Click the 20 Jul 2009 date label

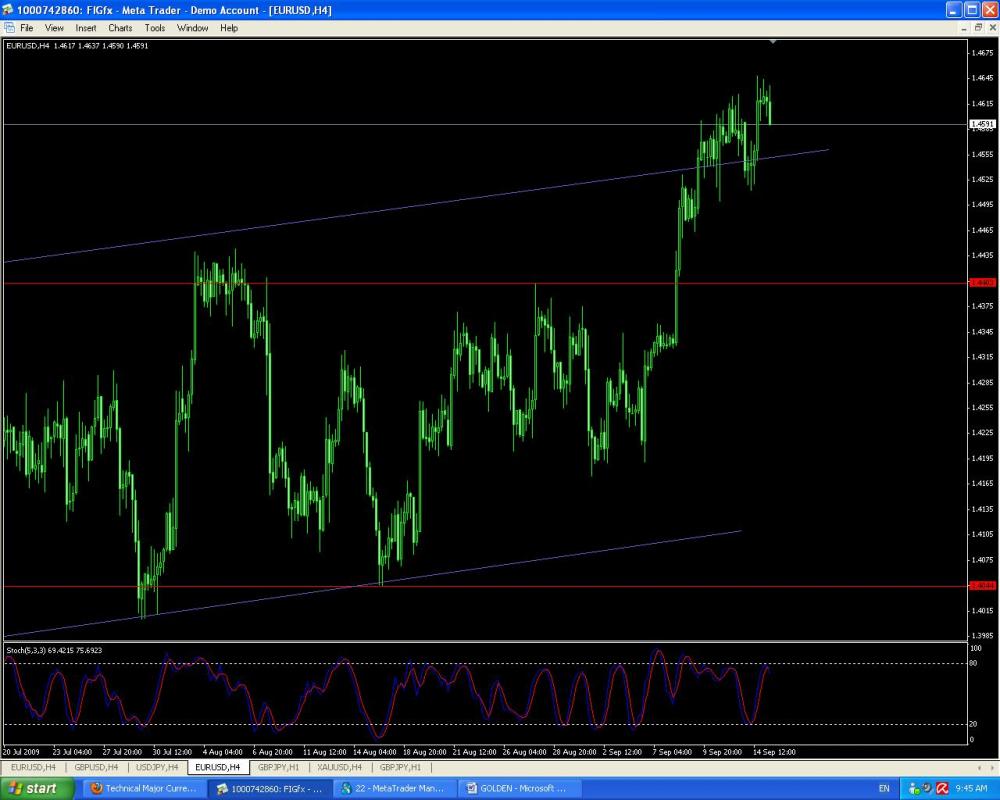click(21, 752)
